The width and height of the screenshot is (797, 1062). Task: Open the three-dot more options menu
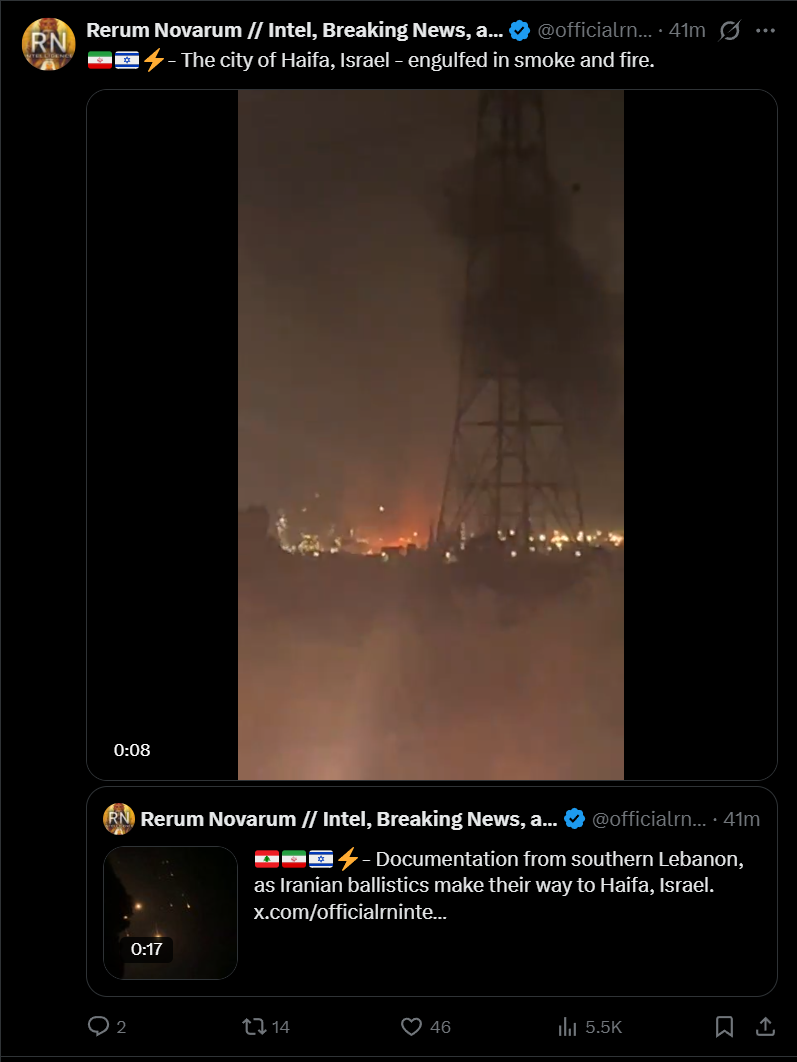[x=765, y=30]
